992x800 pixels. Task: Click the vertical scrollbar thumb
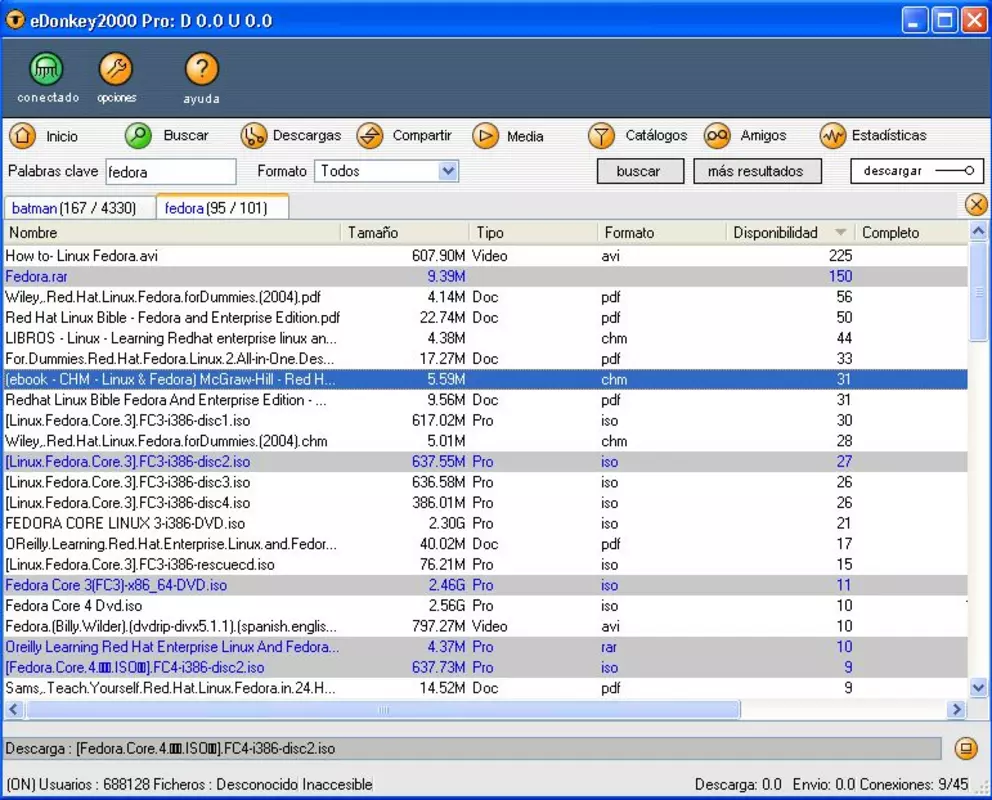tap(978, 292)
